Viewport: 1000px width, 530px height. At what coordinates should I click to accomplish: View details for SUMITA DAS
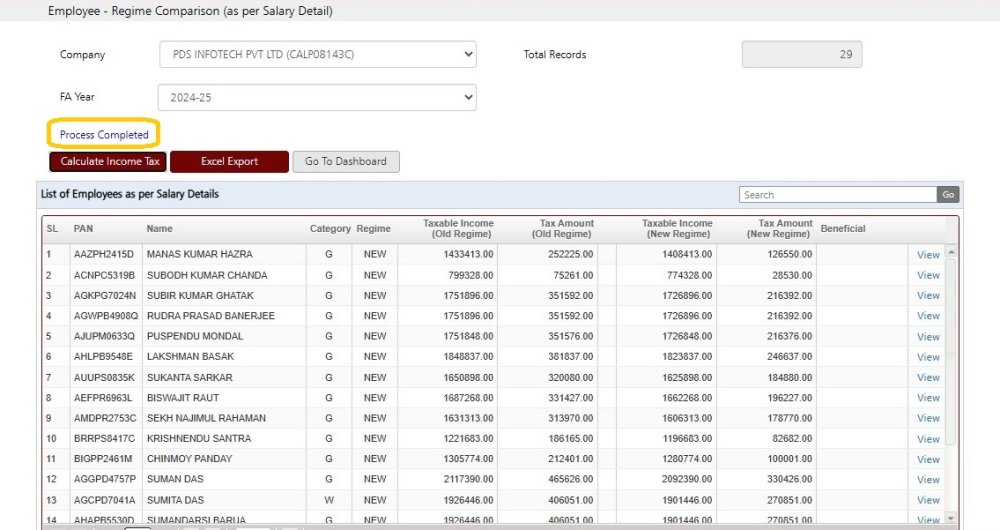[x=928, y=500]
